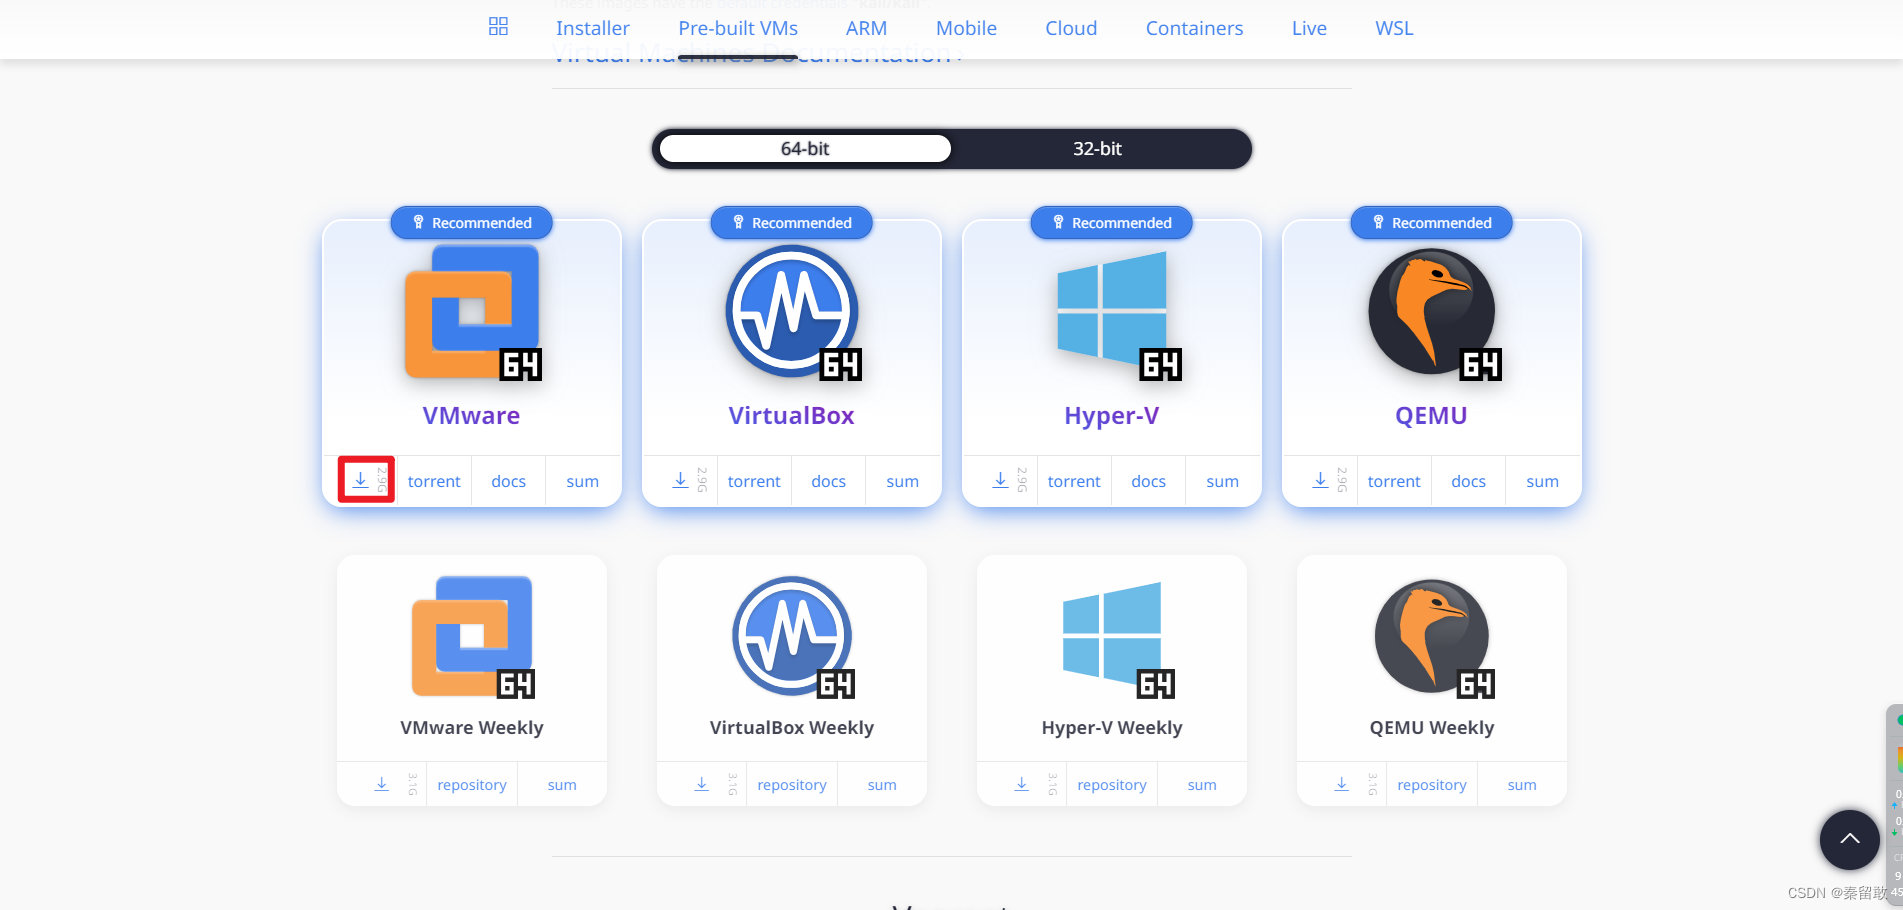Screen dimensions: 1903x910
Task: Click the Hyper-V title text
Action: point(1111,416)
